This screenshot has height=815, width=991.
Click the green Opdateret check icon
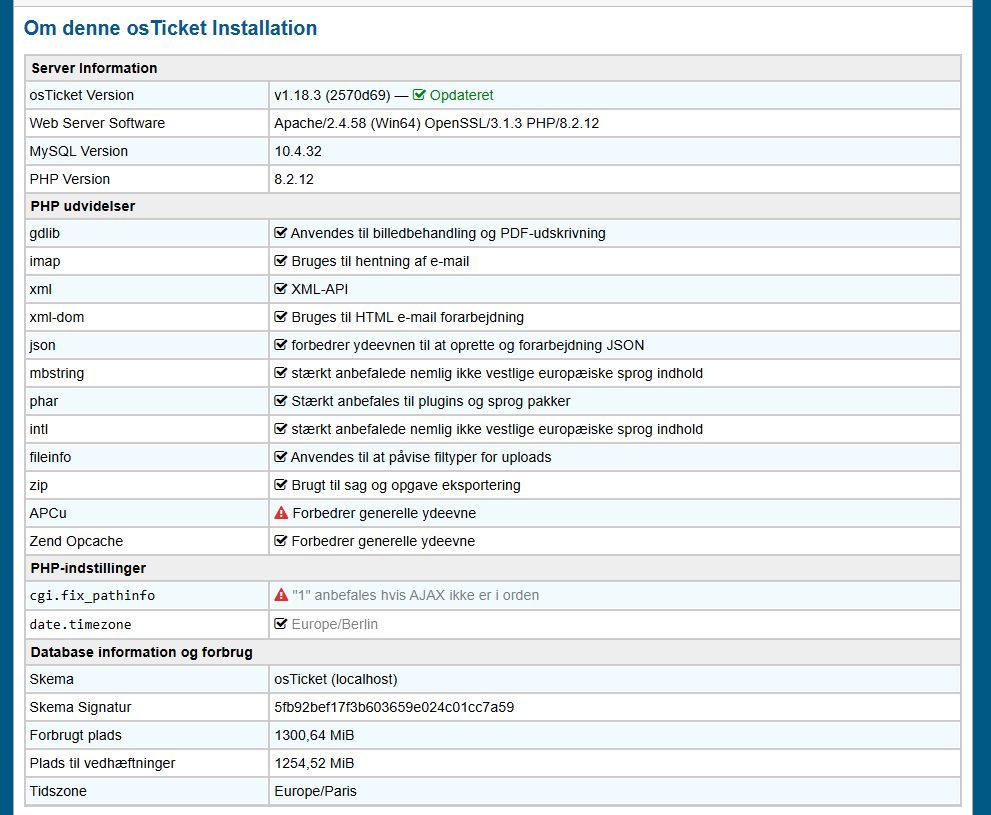(x=419, y=95)
